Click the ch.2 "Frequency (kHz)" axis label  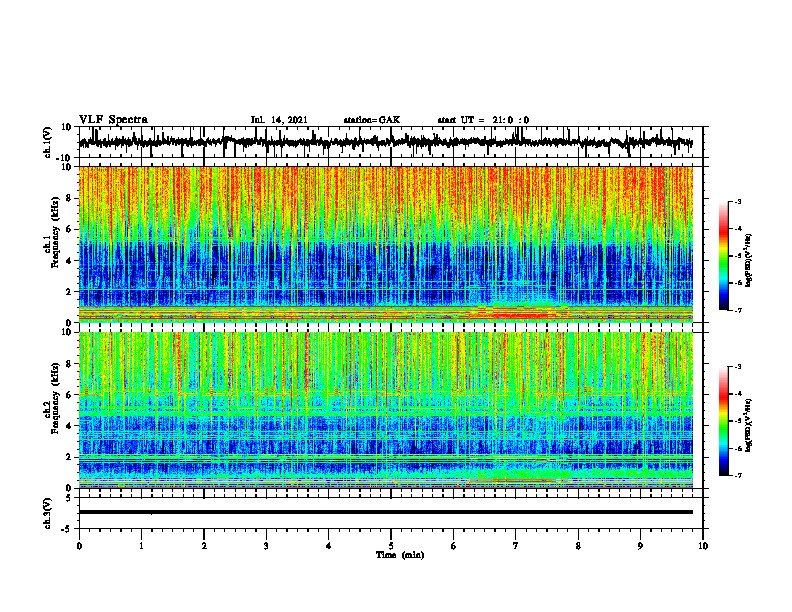(55, 398)
